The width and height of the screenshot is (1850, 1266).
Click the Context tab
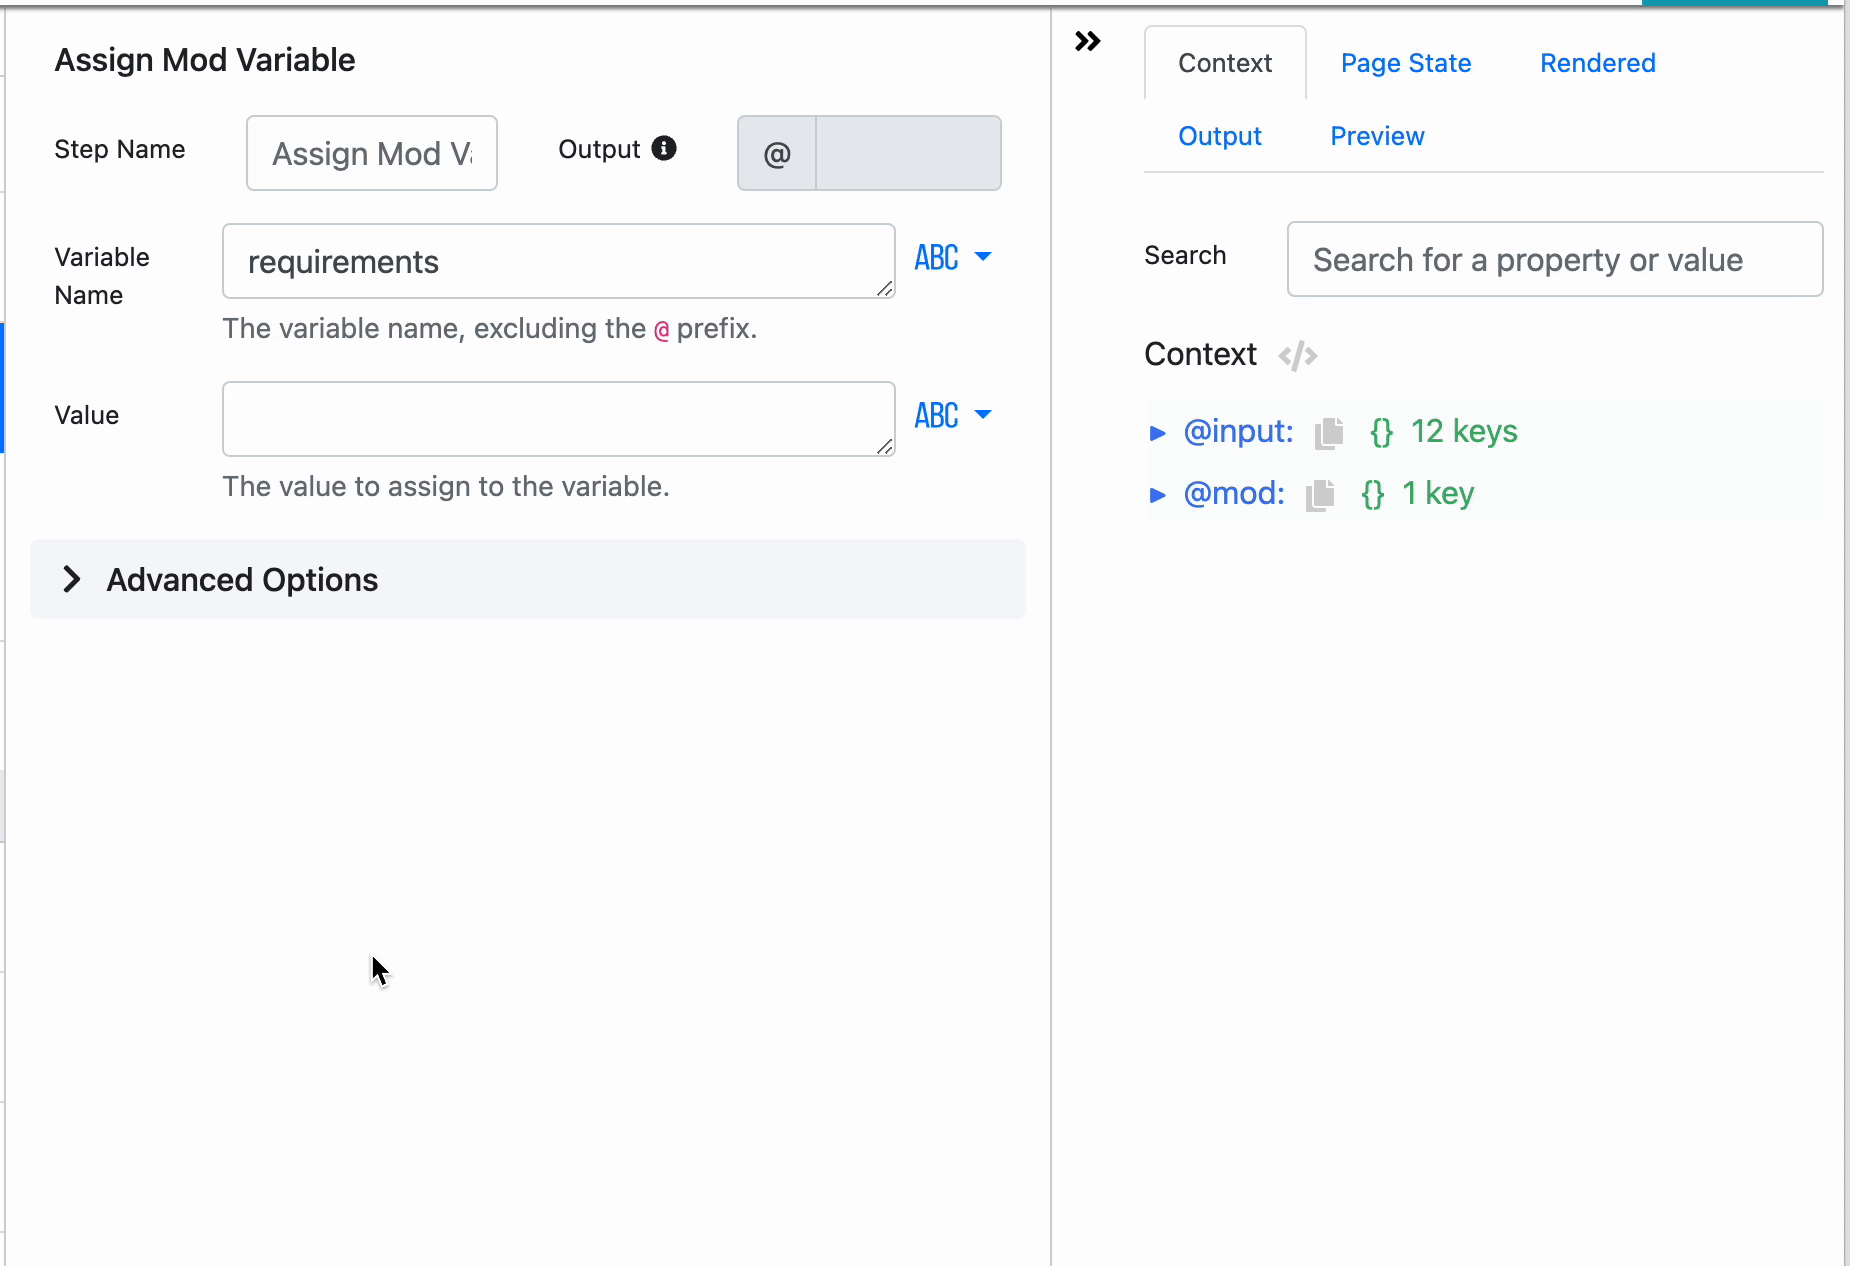click(1224, 63)
